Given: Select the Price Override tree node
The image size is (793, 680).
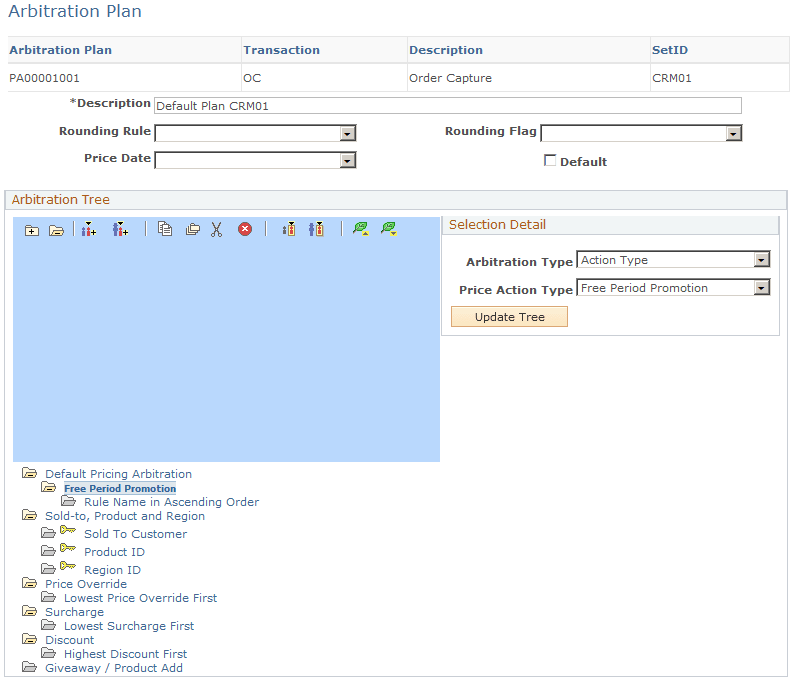Looking at the screenshot, I should coord(86,584).
